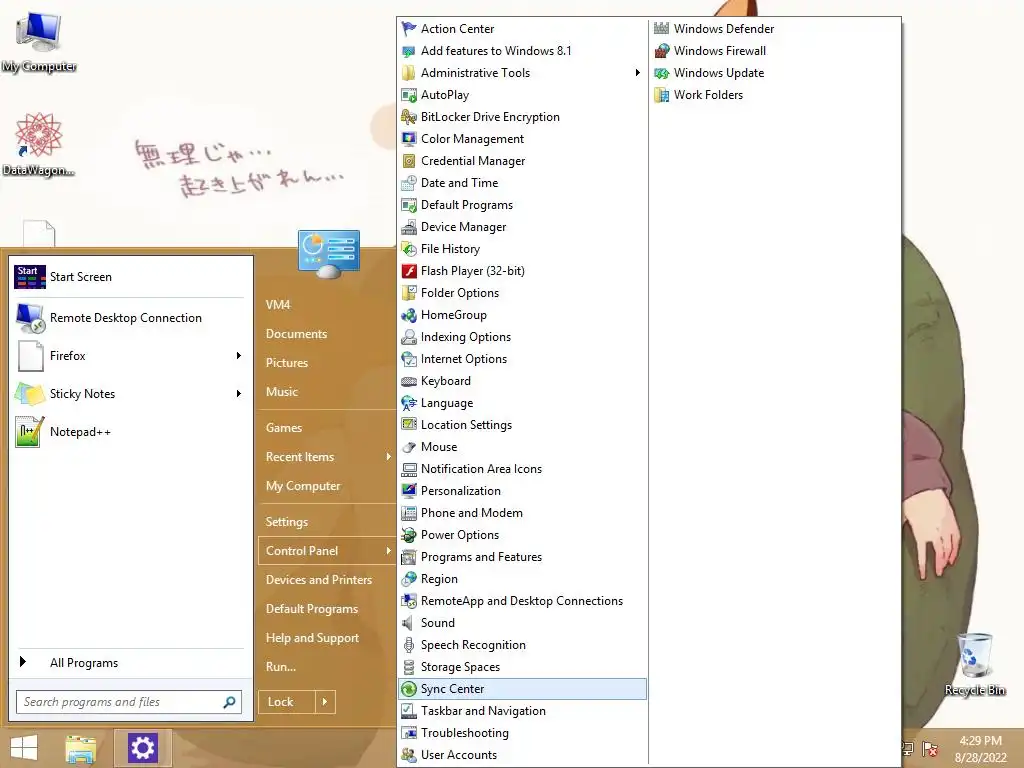
Task: Open the VM4 user folder link
Action: tap(278, 304)
